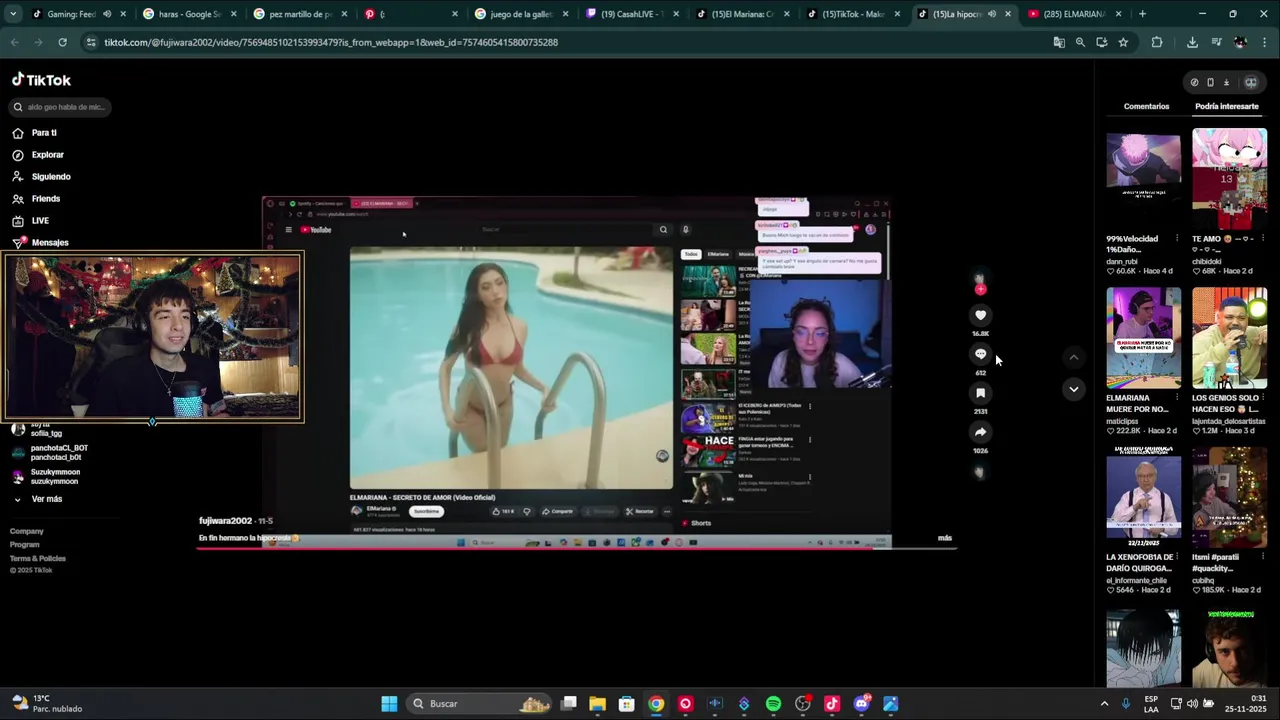Screen dimensions: 1280x720
Task: Open Suzukymmoon account in sidebar
Action: (x=46, y=476)
